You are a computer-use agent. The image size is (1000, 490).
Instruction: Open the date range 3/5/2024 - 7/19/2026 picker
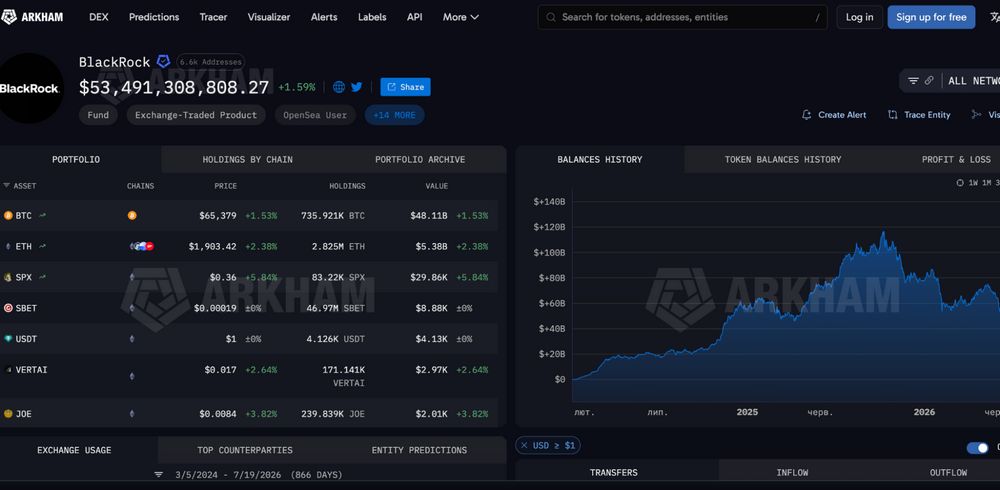pyautogui.click(x=258, y=475)
